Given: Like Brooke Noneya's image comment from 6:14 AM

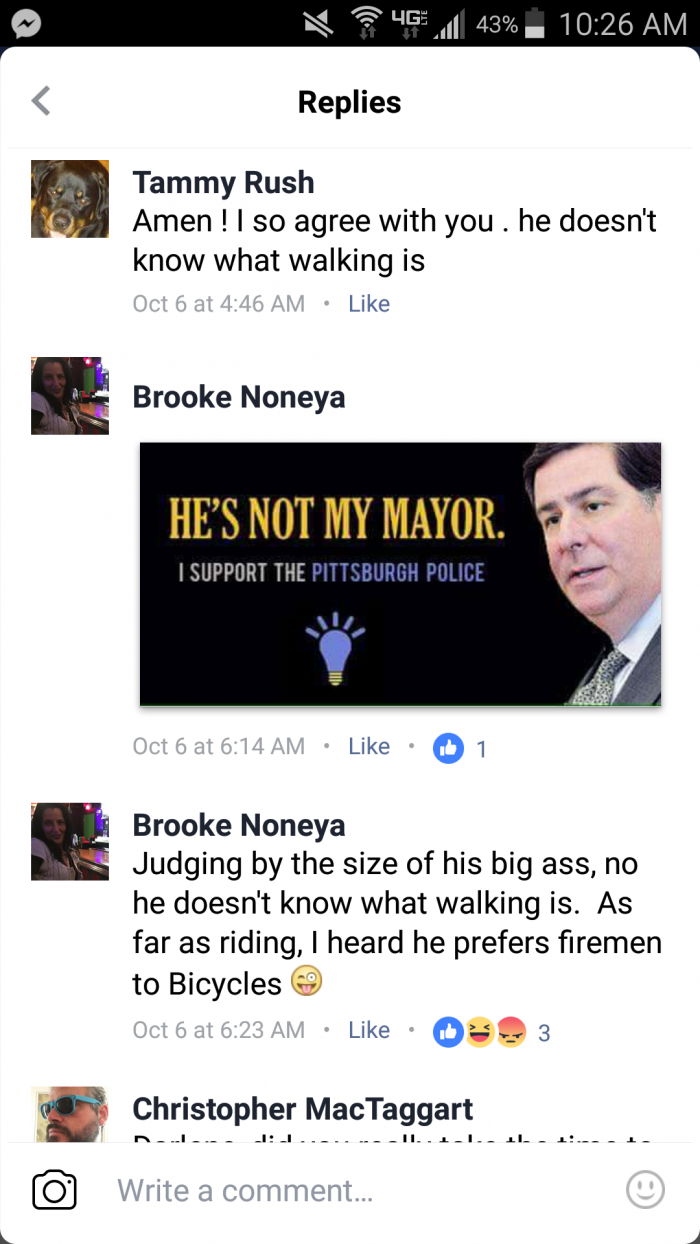Looking at the screenshot, I should pos(369,746).
